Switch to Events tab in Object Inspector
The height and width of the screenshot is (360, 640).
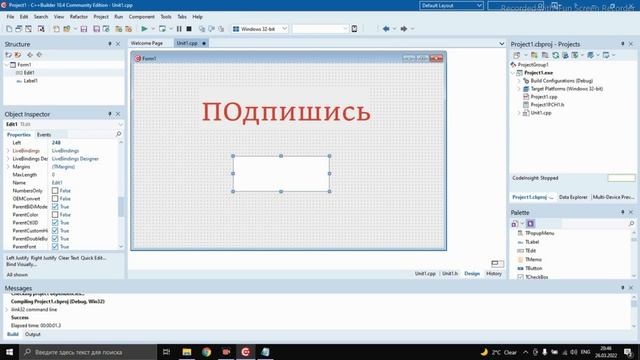(x=44, y=134)
